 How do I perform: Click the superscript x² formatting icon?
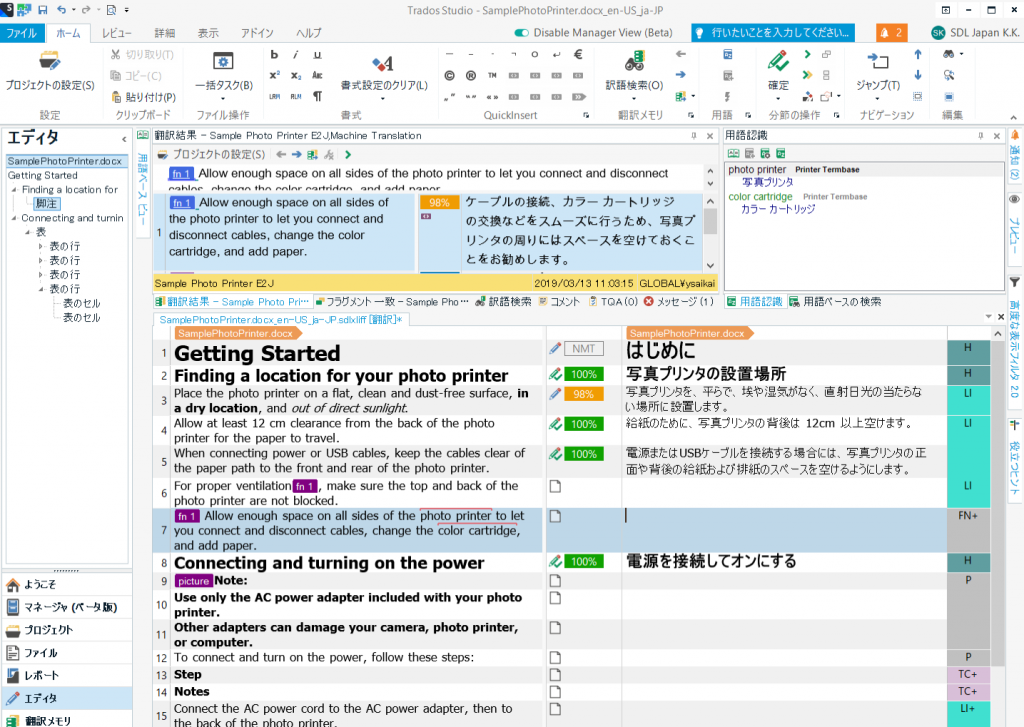click(274, 74)
